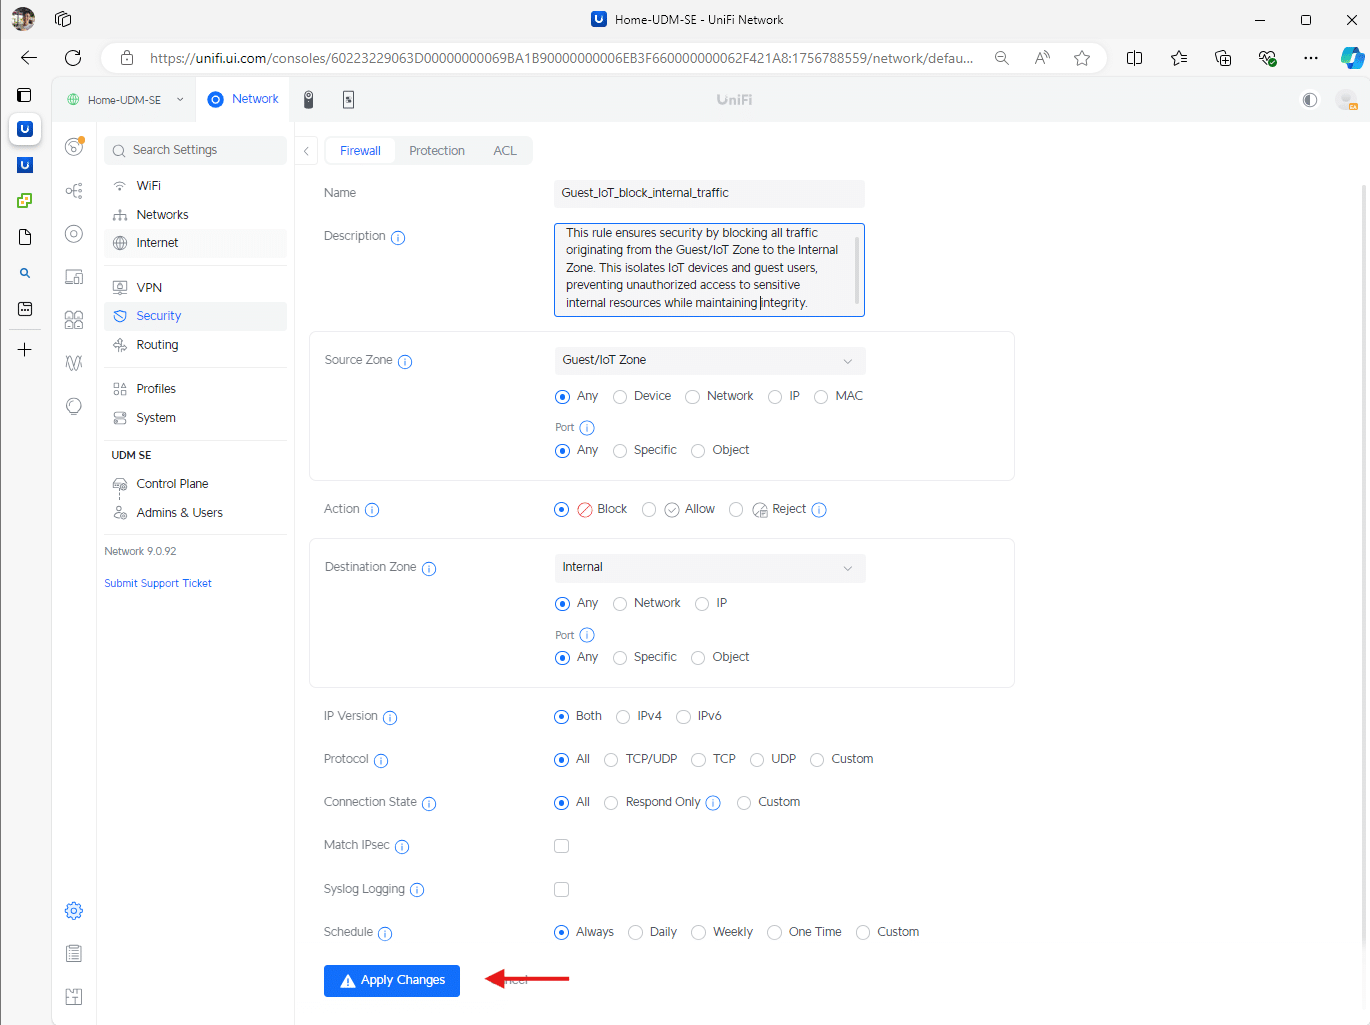
Task: Open the Destination Zone dropdown Internal
Action: click(710, 567)
